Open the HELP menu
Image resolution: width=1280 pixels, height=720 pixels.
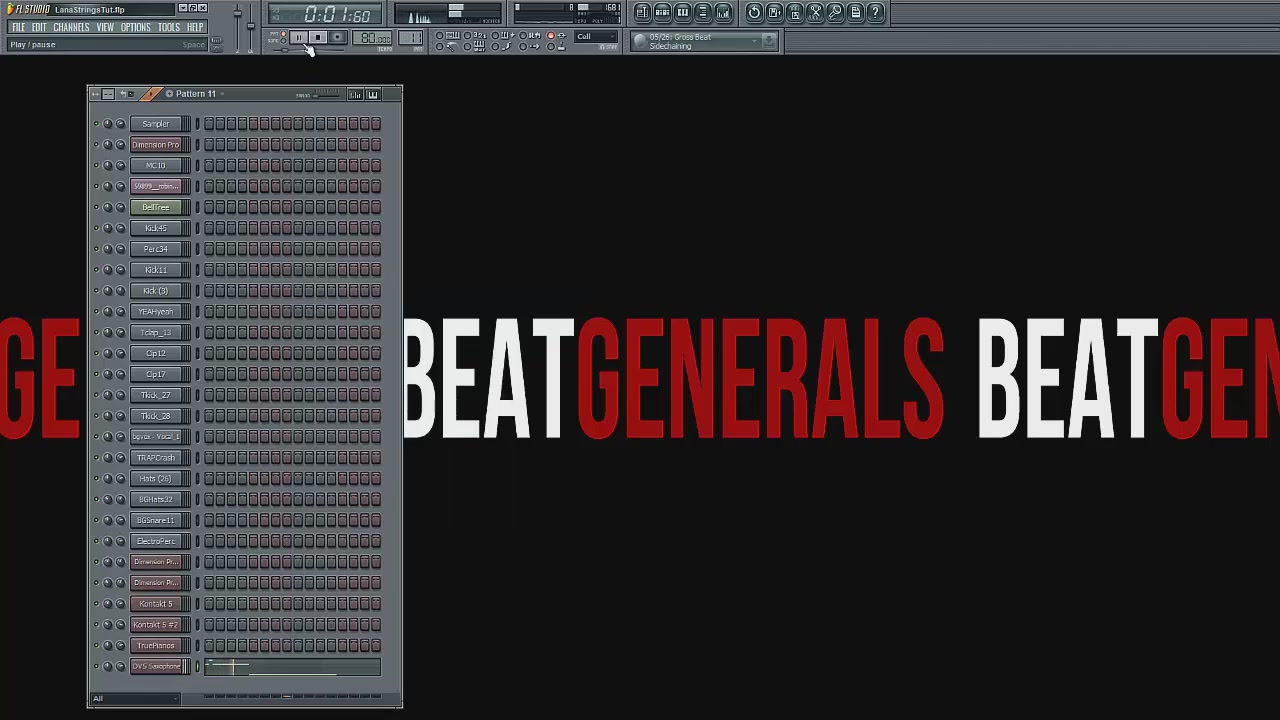click(195, 27)
